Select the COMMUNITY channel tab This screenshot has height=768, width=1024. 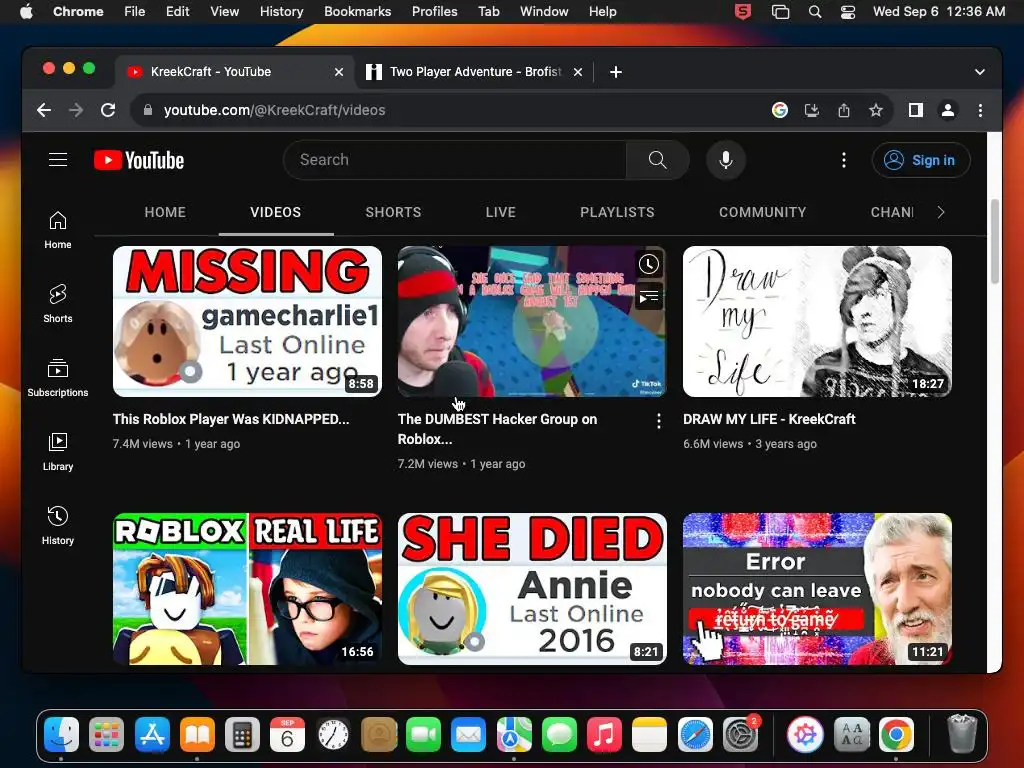click(x=762, y=212)
